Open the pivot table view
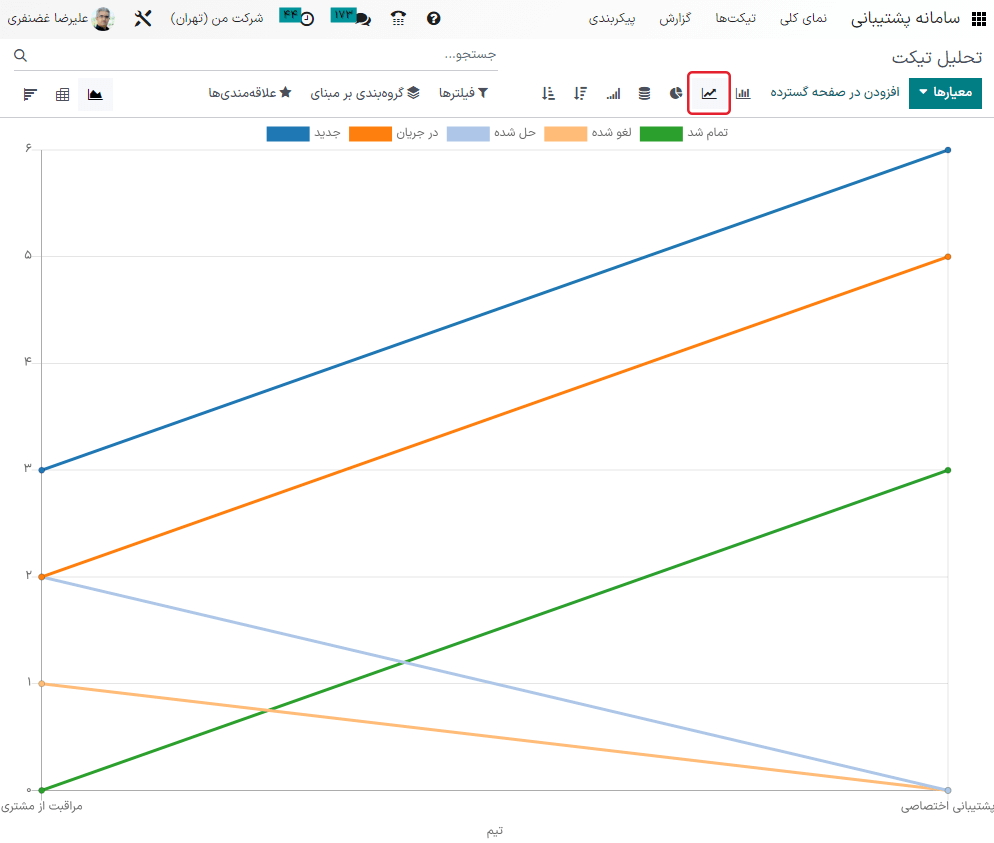 (63, 94)
